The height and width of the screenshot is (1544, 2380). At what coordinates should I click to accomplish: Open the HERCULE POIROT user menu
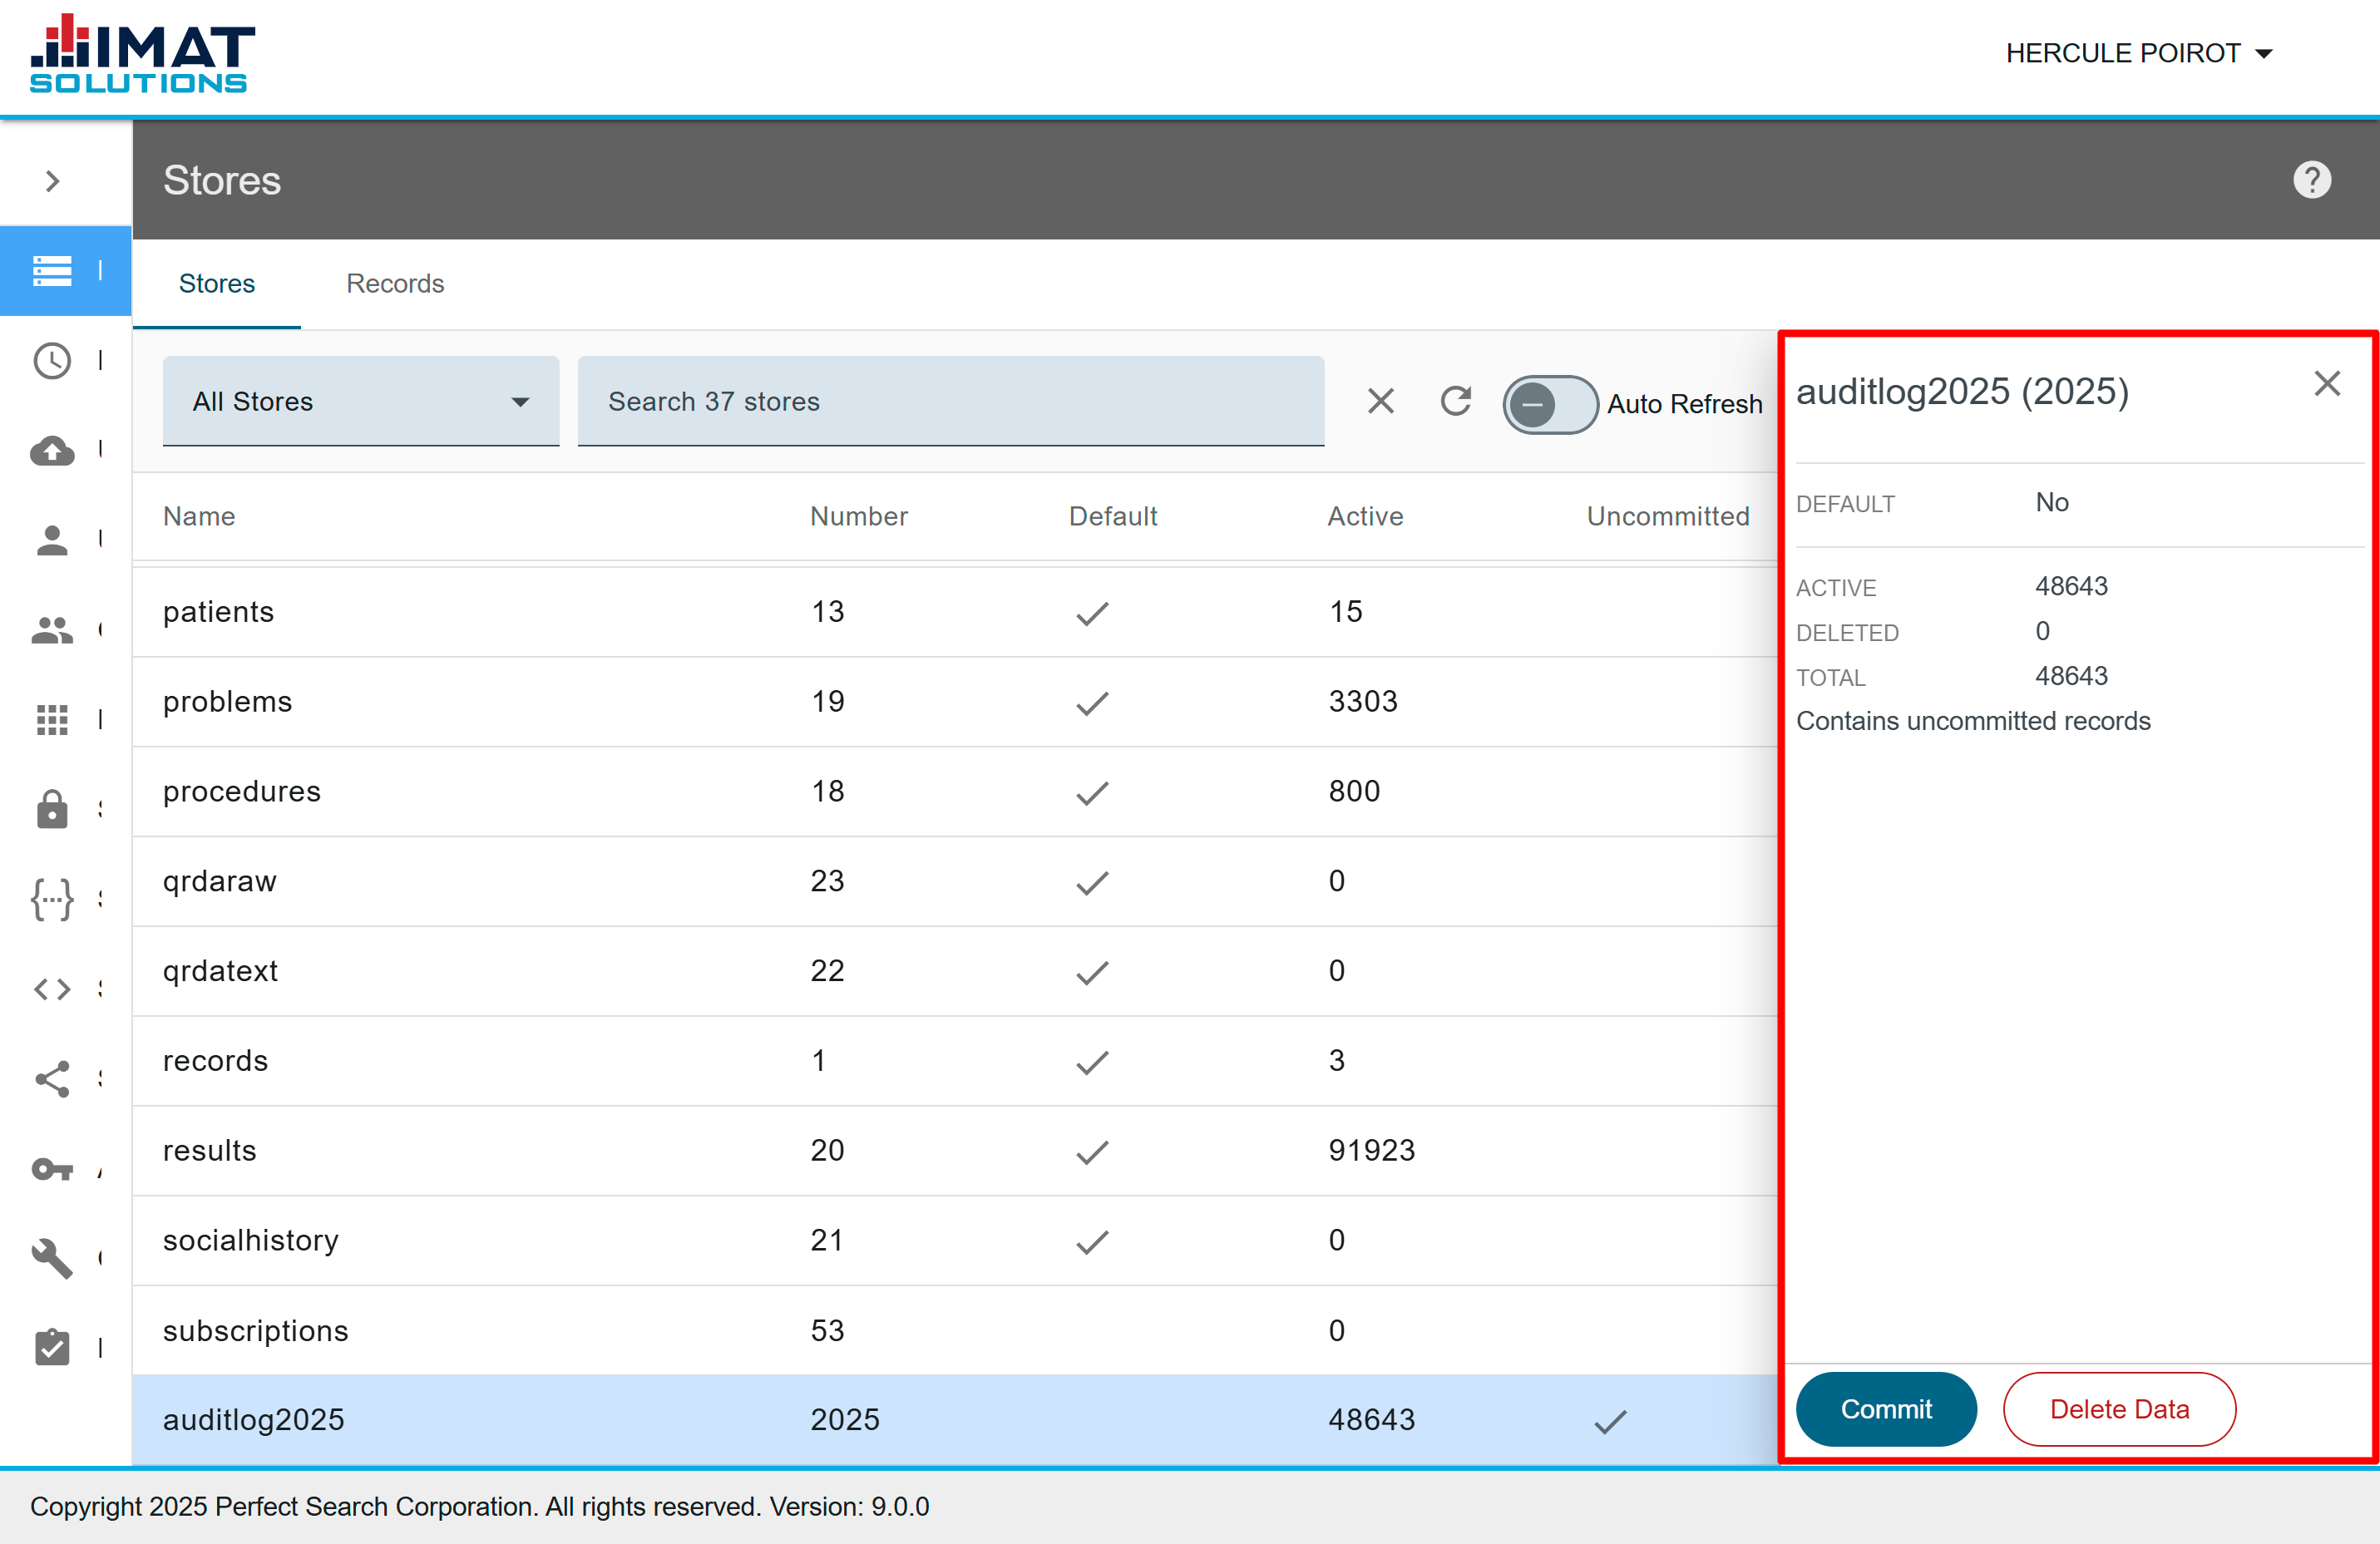click(x=2139, y=53)
